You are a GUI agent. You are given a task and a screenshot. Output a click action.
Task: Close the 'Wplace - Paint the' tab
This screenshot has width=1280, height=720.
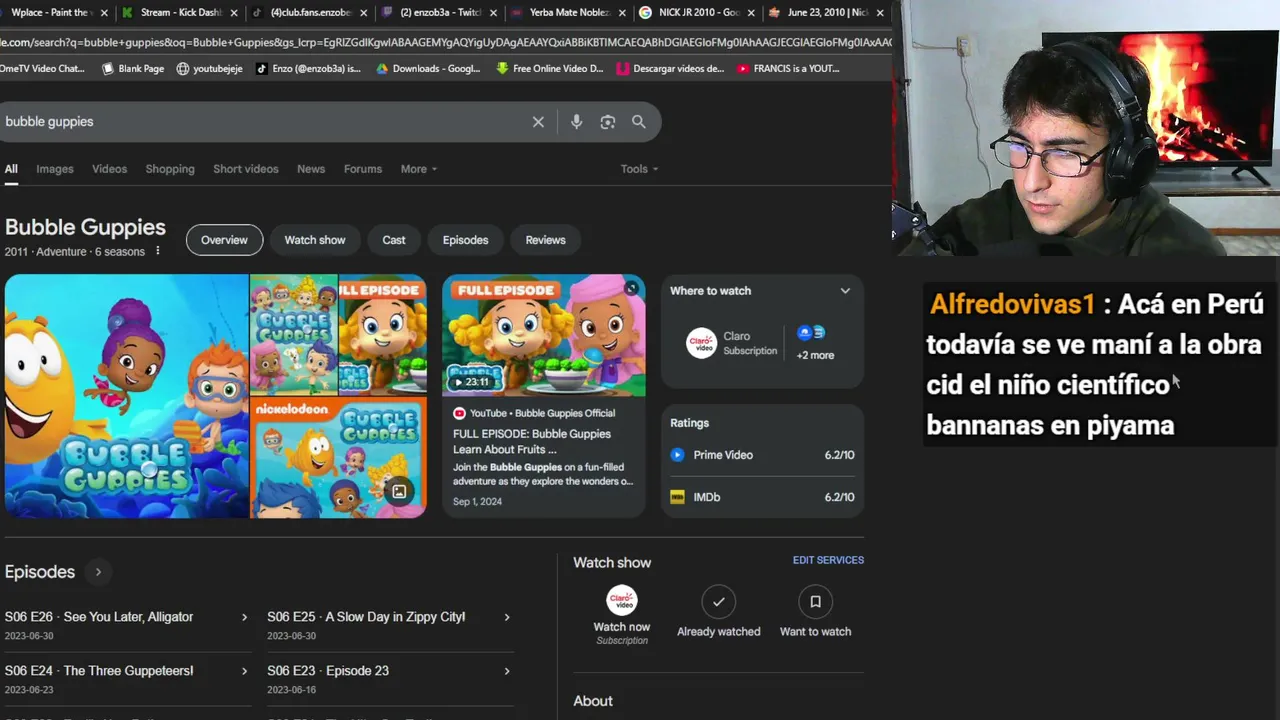click(x=105, y=13)
